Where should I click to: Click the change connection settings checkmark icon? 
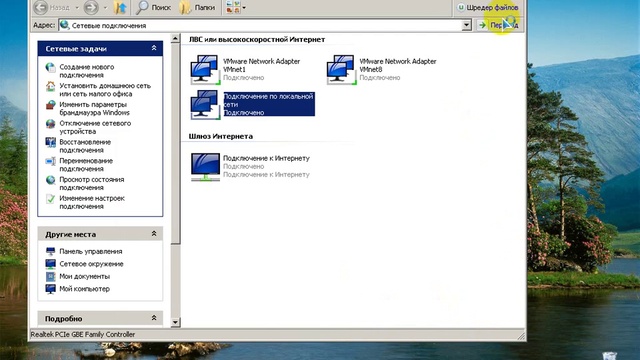[x=51, y=199]
